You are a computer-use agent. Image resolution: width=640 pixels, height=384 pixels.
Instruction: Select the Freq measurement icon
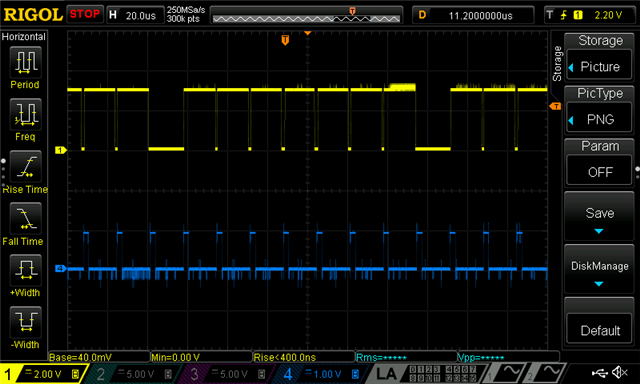pos(26,113)
